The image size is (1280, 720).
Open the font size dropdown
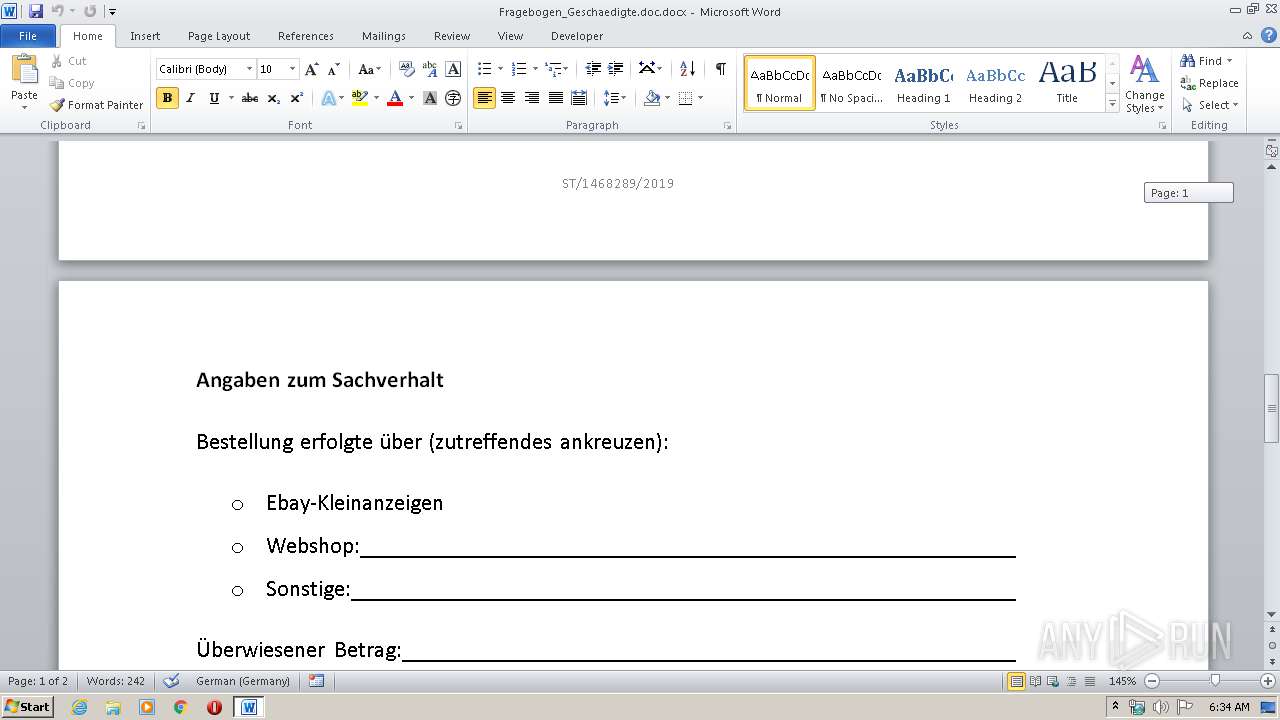point(292,69)
